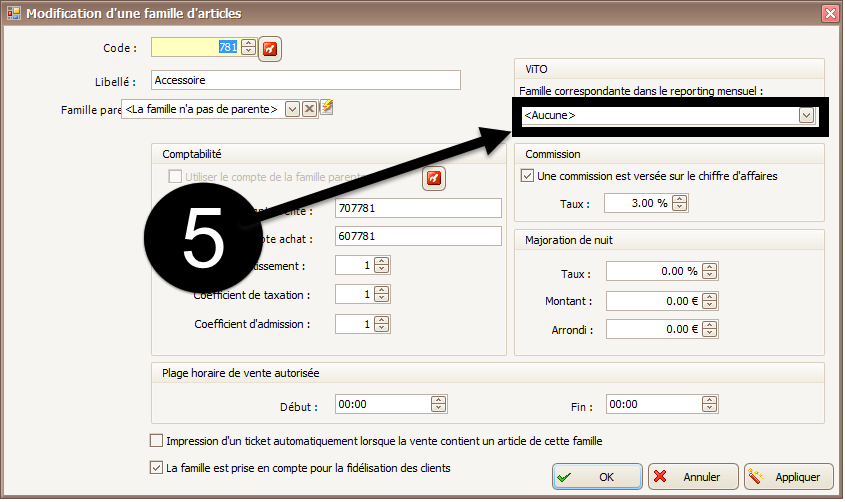Click purchase account field 607781

[x=418, y=236]
